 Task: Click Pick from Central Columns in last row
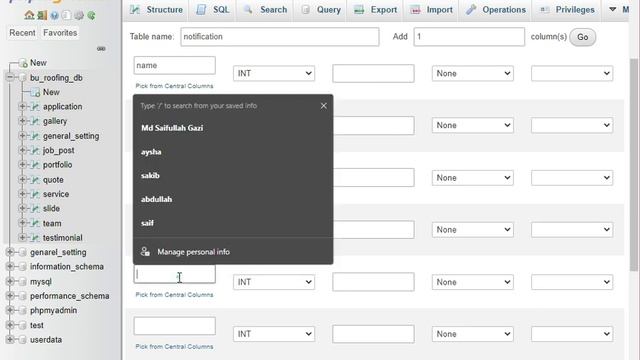pyautogui.click(x=174, y=347)
